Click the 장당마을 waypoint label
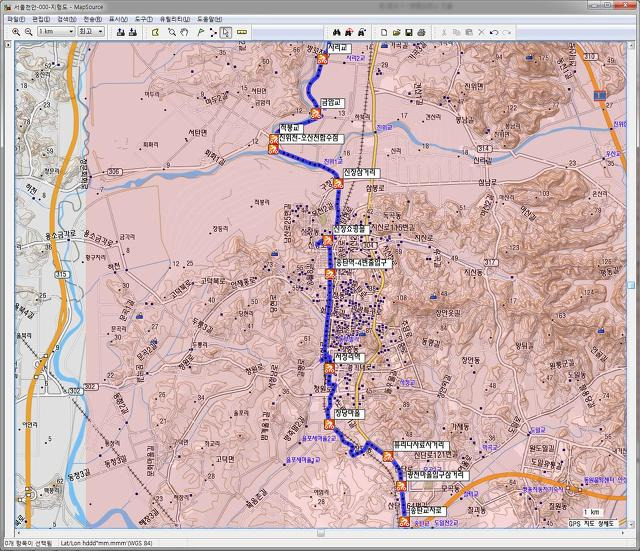Image resolution: width=640 pixels, height=551 pixels. (349, 413)
